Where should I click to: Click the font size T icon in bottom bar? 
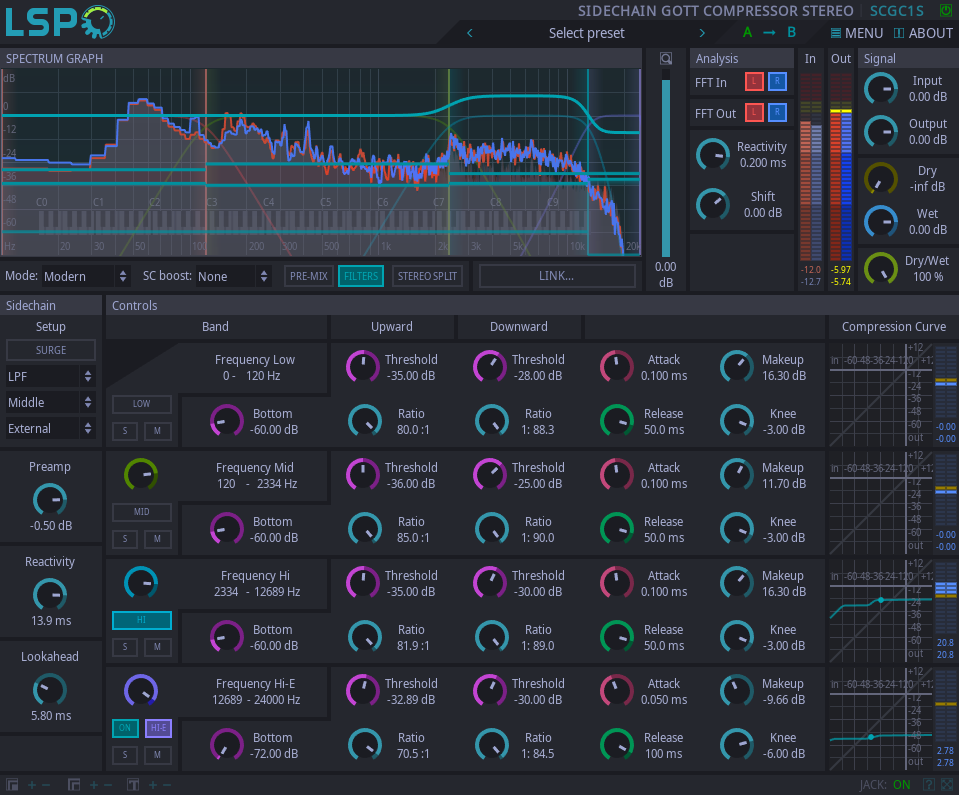[133, 785]
